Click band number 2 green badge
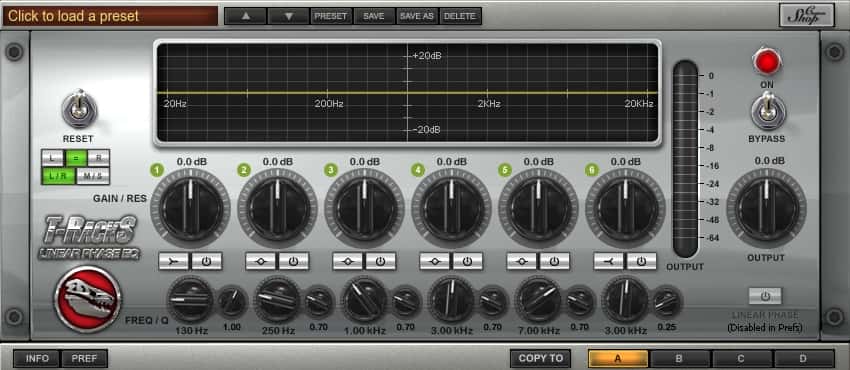This screenshot has width=850, height=370. (244, 171)
